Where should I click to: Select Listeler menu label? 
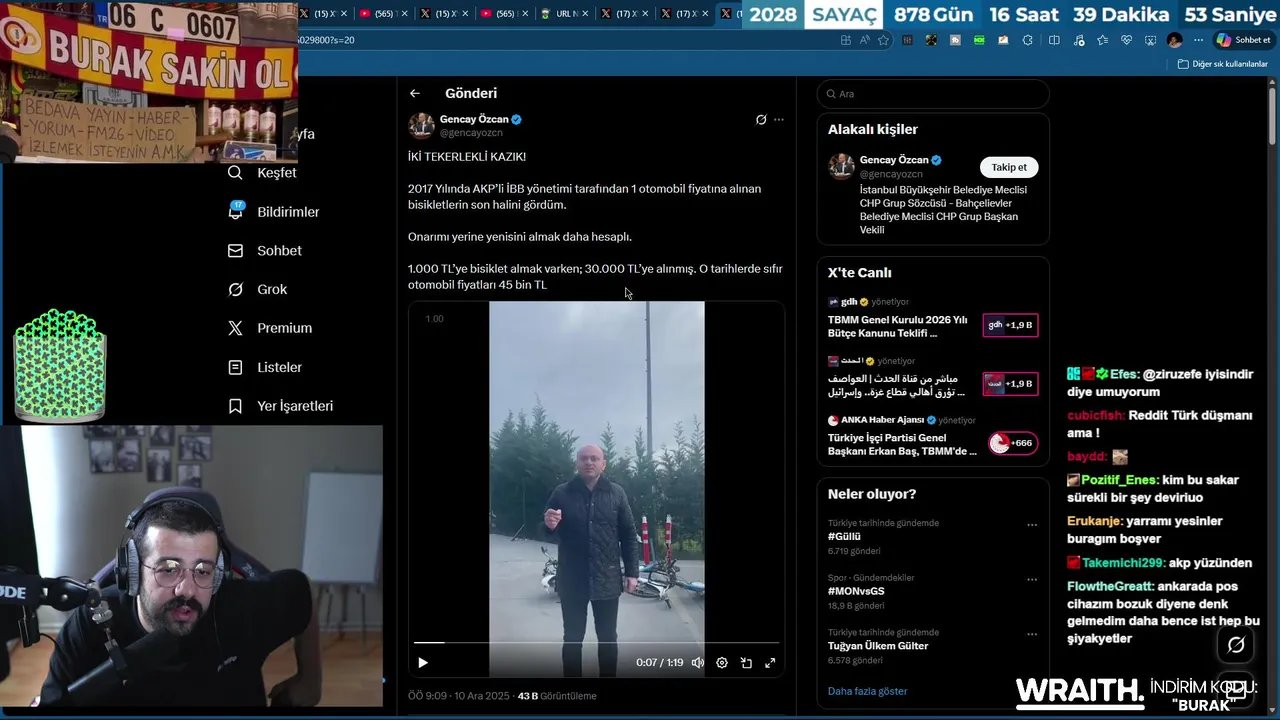279,367
